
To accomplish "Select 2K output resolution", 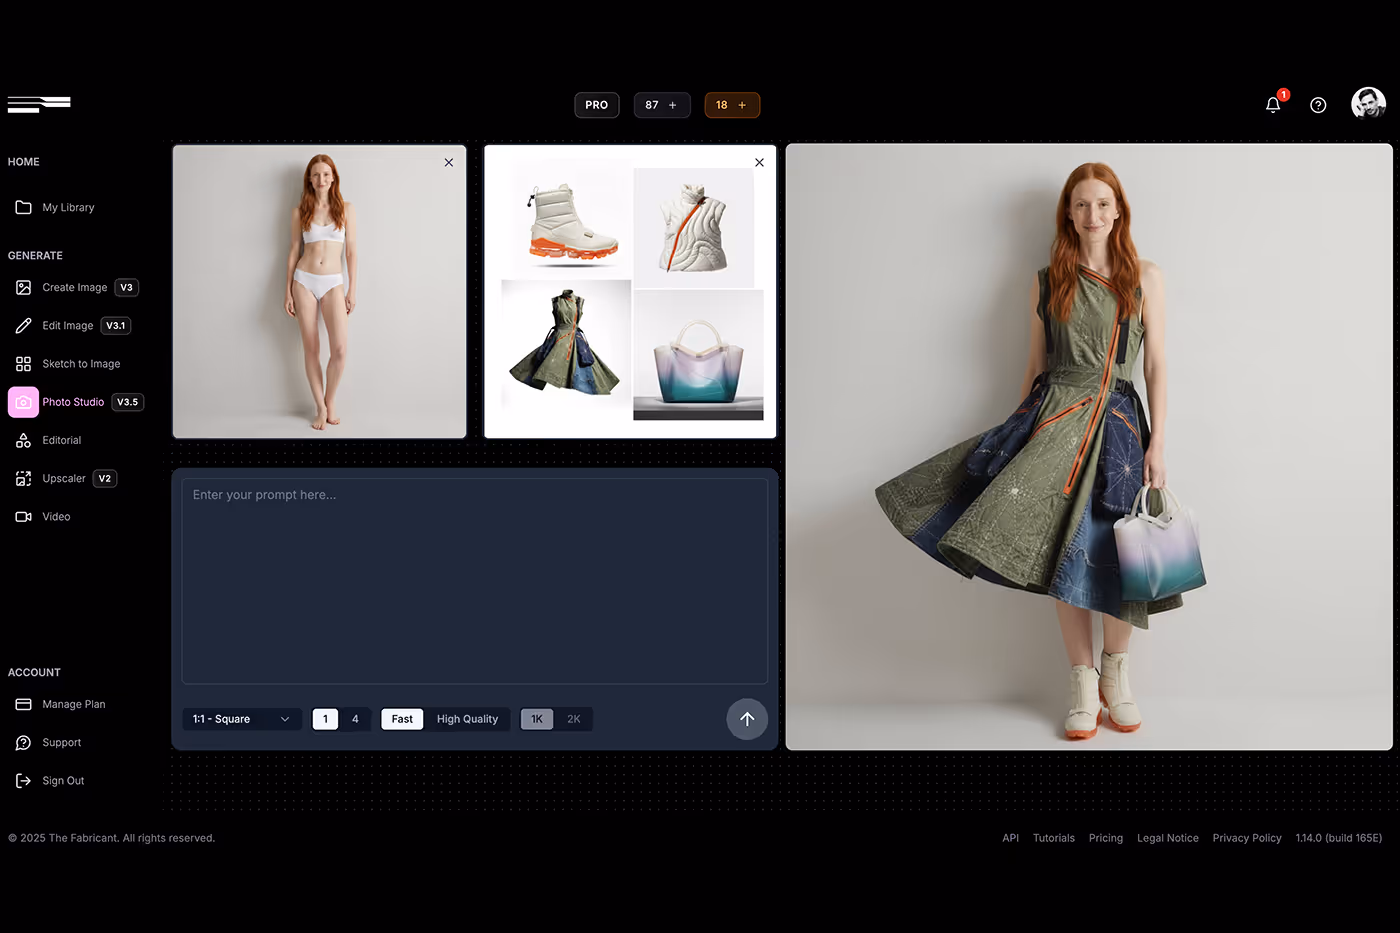I will (574, 719).
